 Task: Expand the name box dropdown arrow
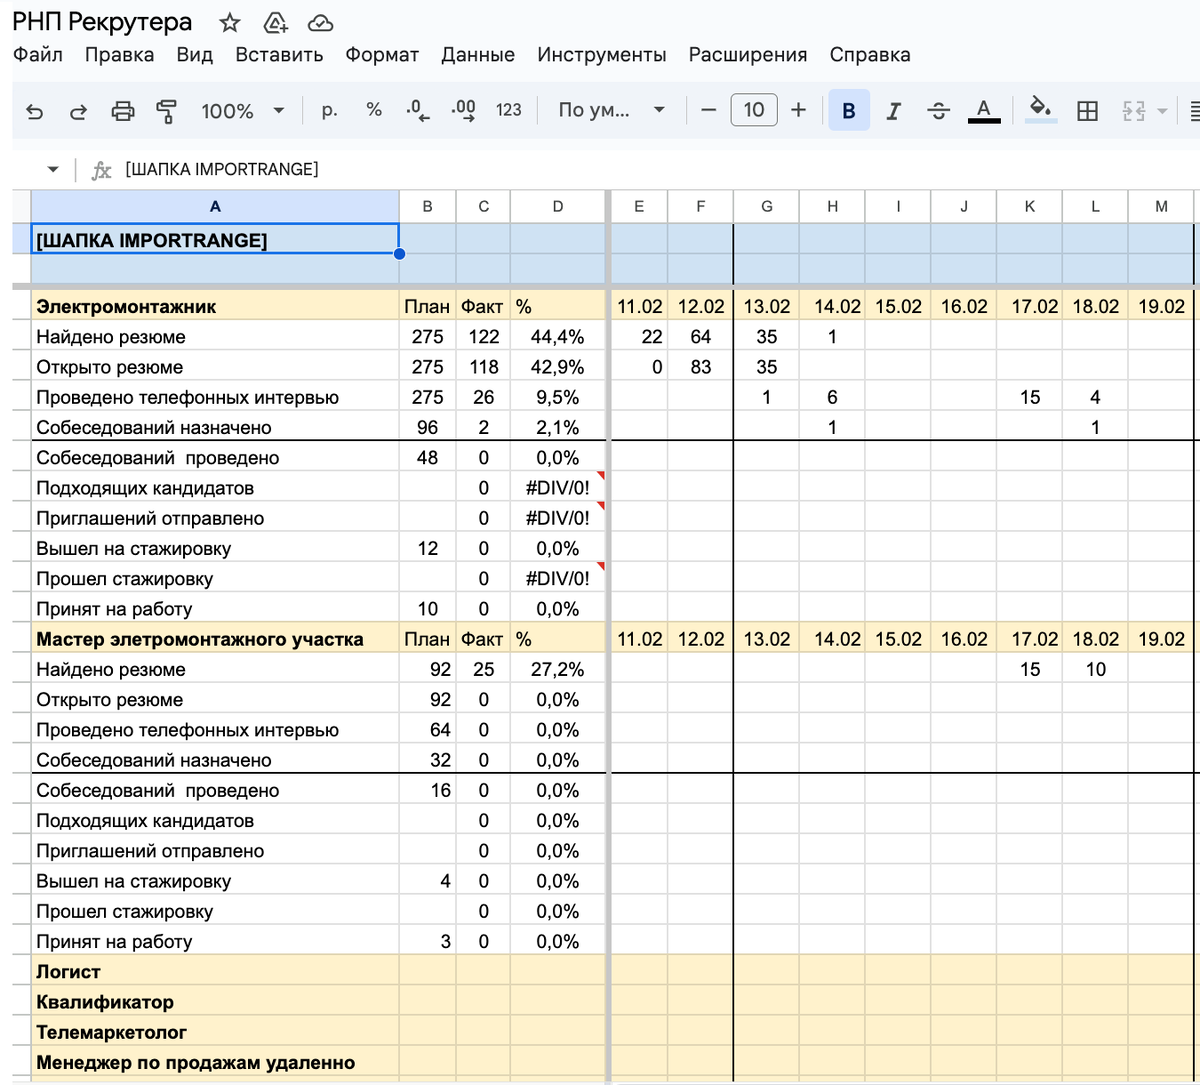[x=53, y=169]
